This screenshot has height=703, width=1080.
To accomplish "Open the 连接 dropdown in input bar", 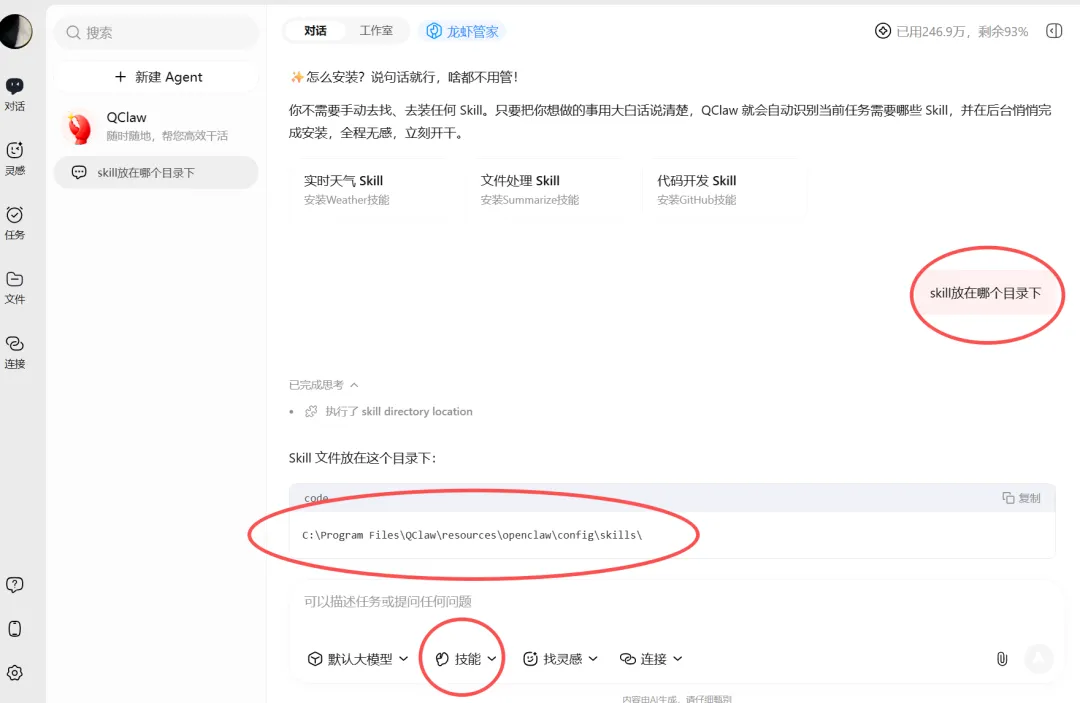I will (651, 659).
